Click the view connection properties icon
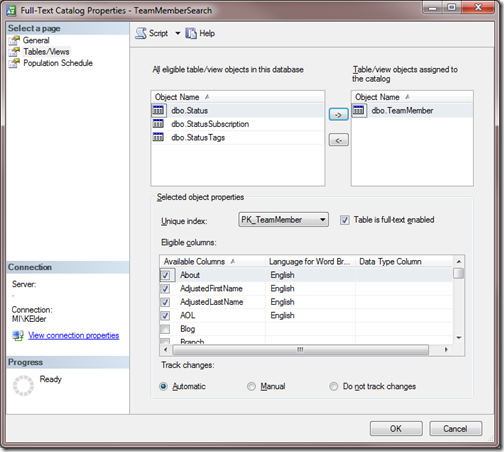Screen dimensions: 504x452 18,335
